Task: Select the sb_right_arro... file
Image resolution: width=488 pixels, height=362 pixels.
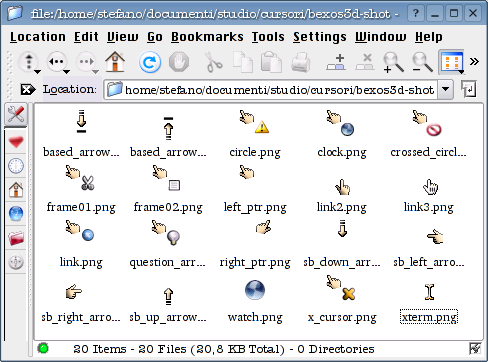Action: pyautogui.click(x=81, y=303)
